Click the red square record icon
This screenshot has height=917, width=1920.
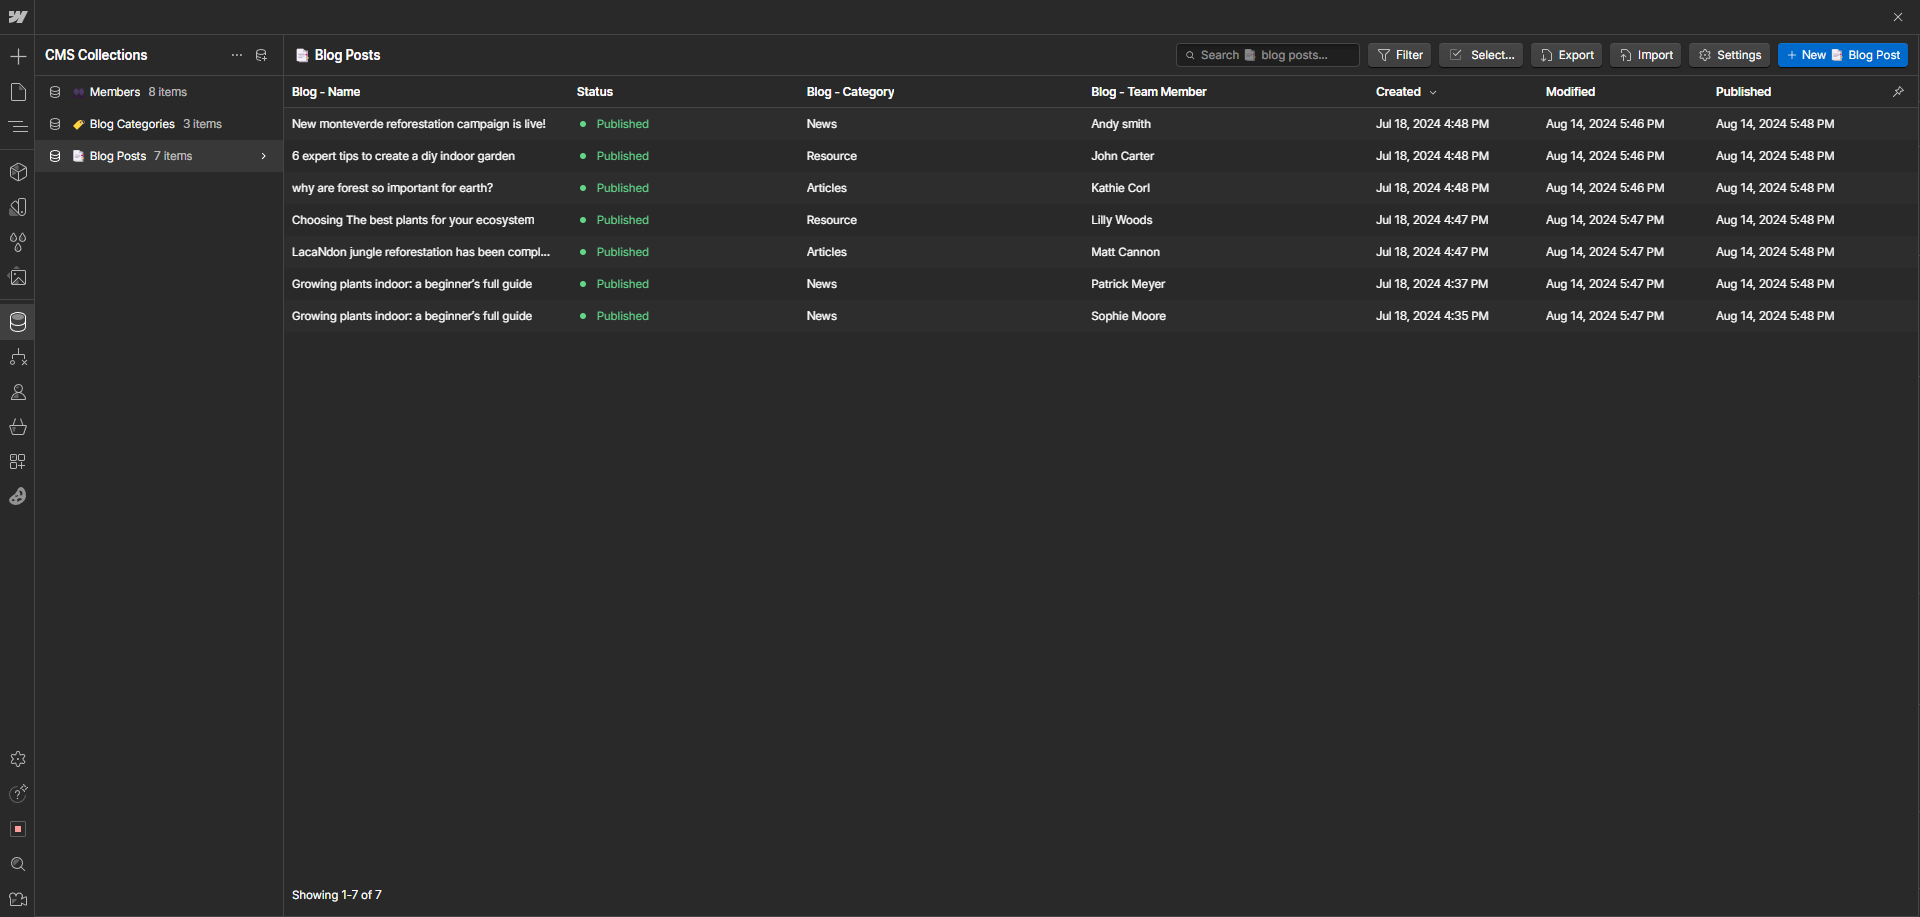point(18,829)
